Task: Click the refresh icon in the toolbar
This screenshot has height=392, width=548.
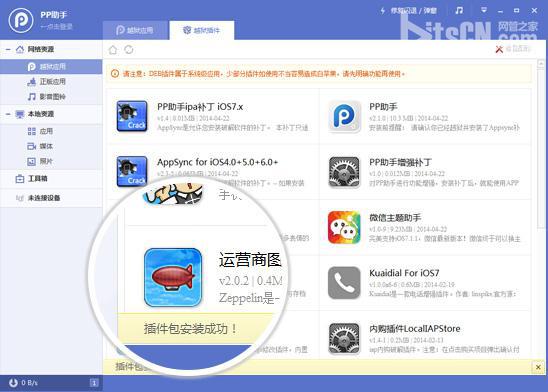Action: point(129,50)
